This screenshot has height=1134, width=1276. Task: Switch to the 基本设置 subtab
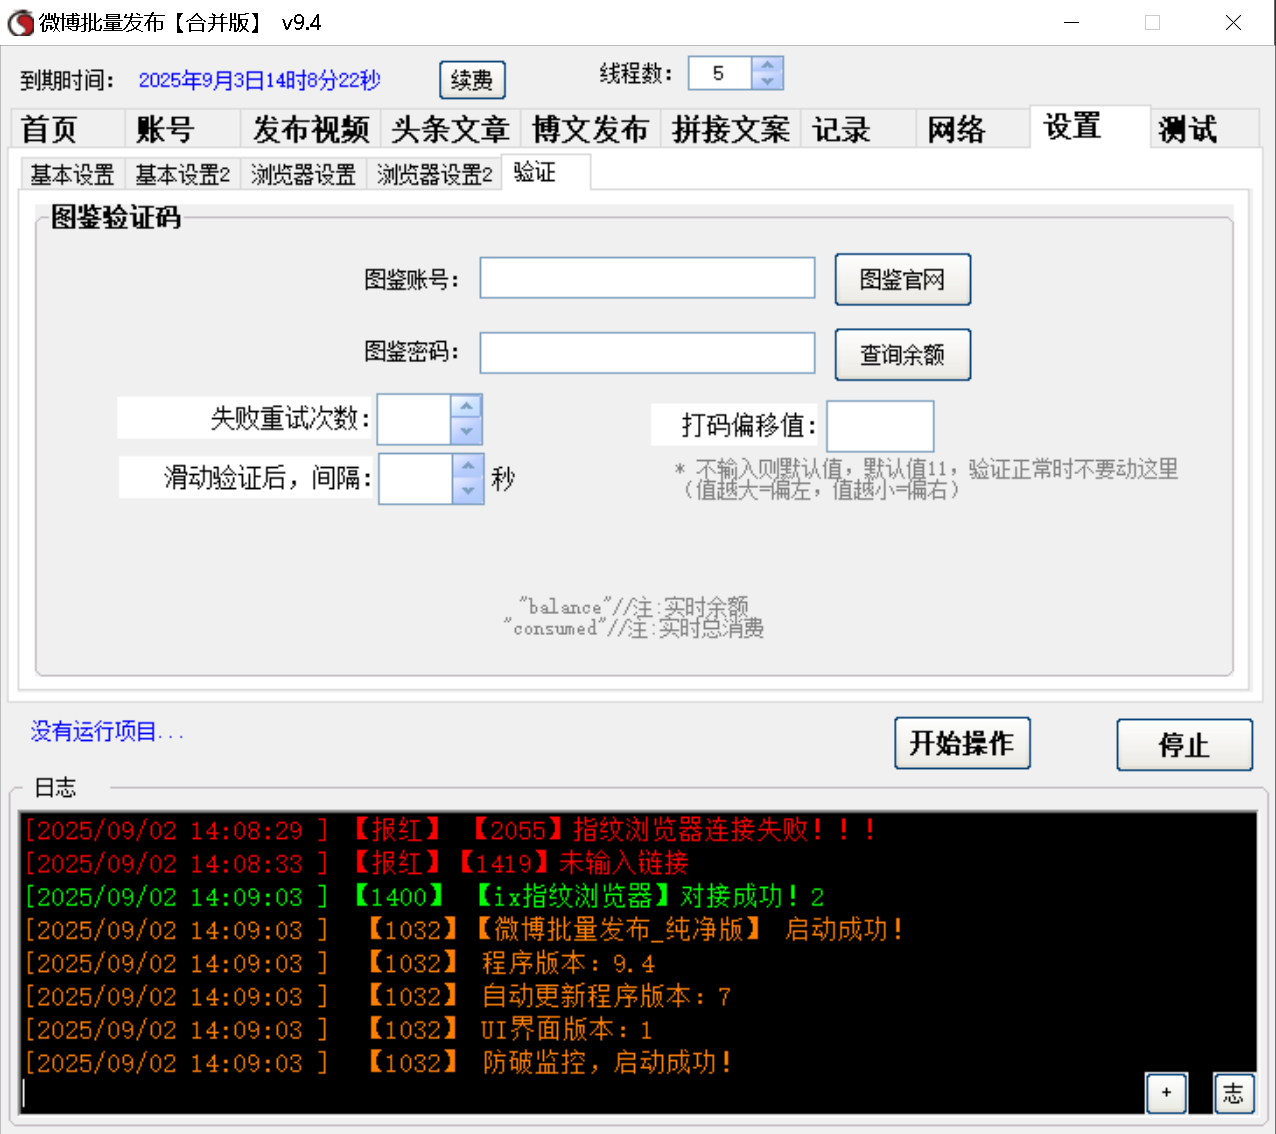(x=71, y=172)
